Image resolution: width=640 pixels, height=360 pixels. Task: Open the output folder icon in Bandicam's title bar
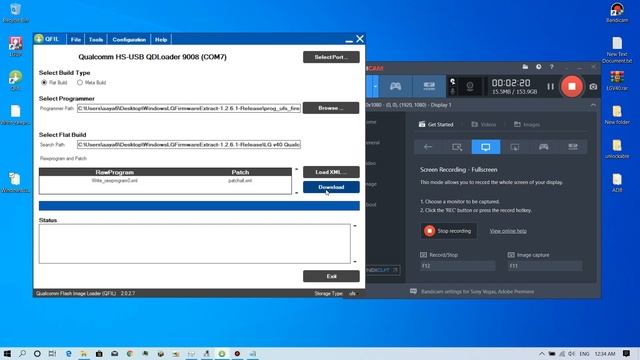(525, 67)
